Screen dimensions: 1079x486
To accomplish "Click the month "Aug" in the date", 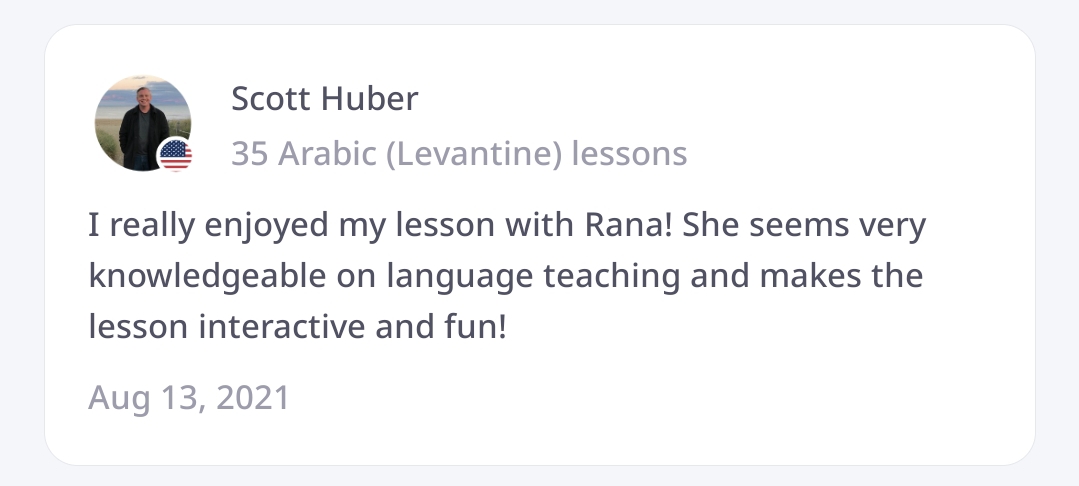I will (117, 397).
